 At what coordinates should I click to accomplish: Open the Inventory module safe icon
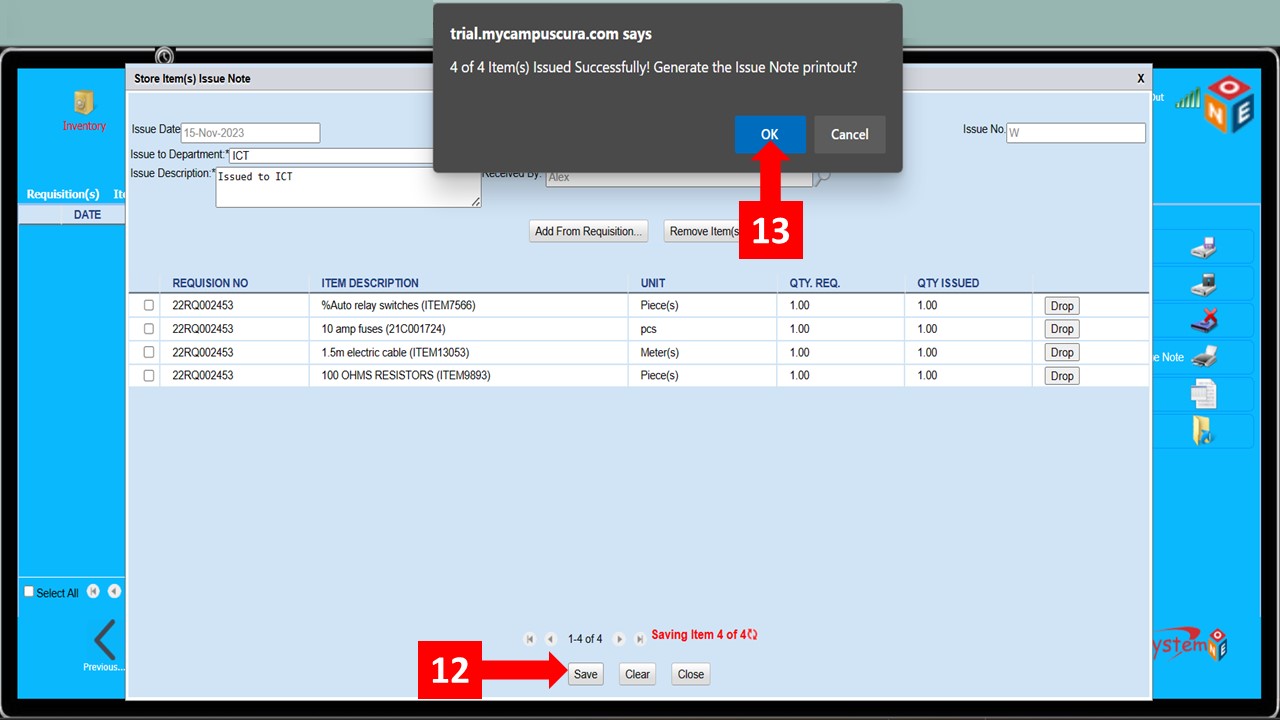pos(84,103)
